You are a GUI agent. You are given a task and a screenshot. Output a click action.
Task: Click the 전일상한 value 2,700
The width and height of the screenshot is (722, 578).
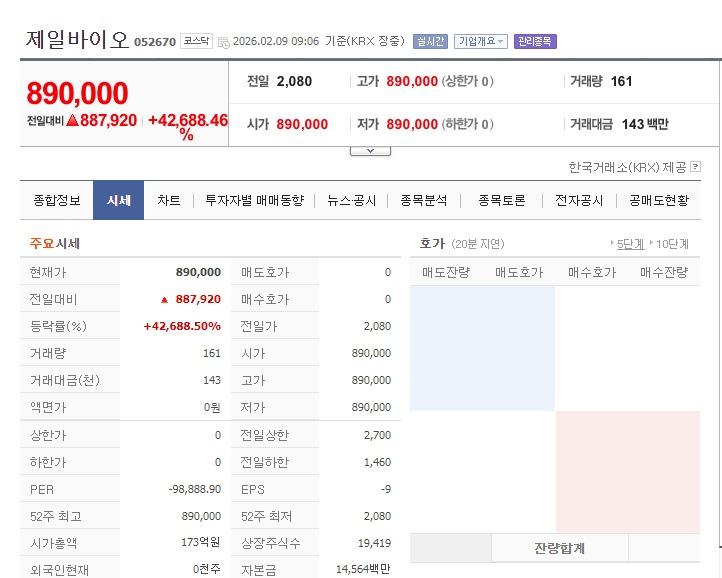click(377, 435)
